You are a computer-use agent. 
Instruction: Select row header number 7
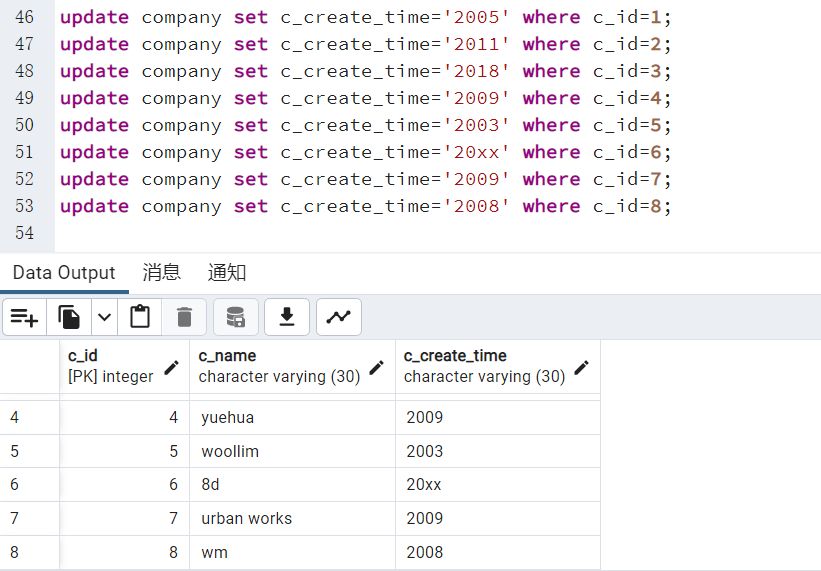pyautogui.click(x=29, y=519)
